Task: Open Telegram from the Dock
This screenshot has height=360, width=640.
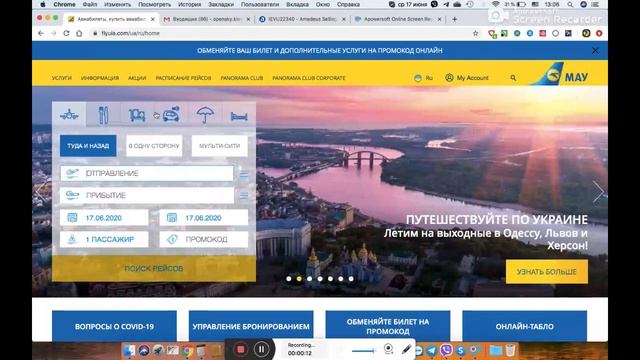Action: 431,350
